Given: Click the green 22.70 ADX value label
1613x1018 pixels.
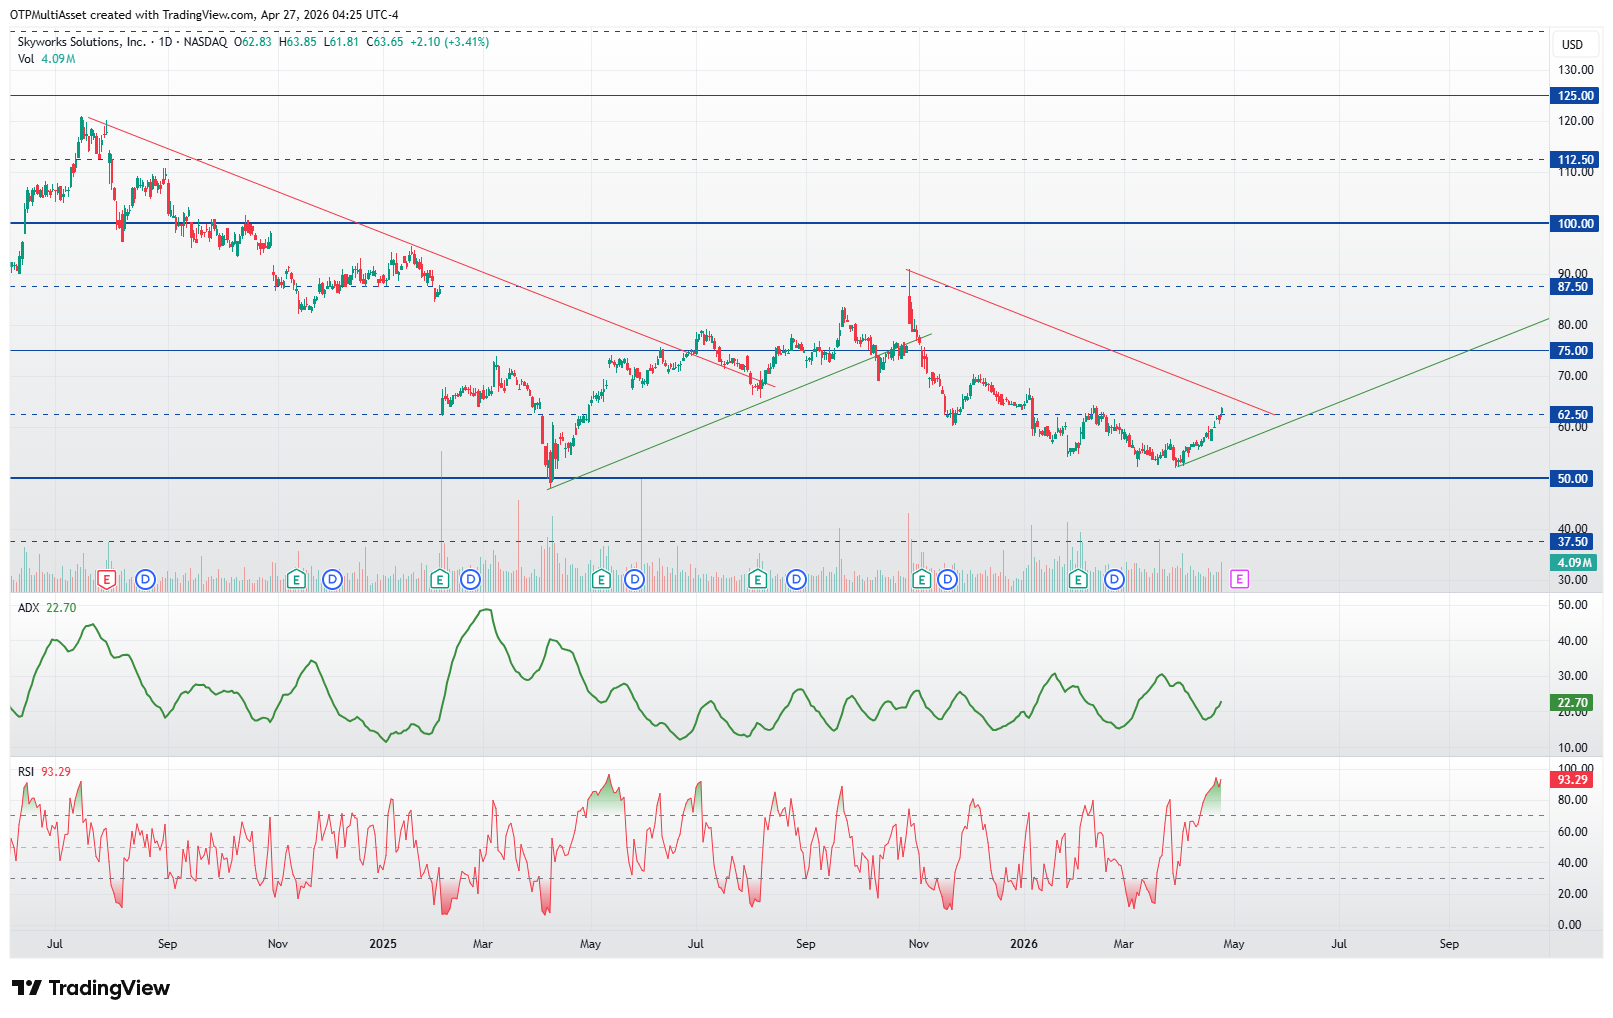Looking at the screenshot, I should click(1572, 703).
